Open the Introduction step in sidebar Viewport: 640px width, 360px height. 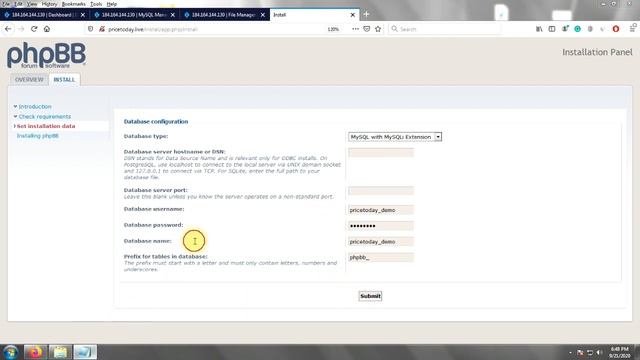35,107
